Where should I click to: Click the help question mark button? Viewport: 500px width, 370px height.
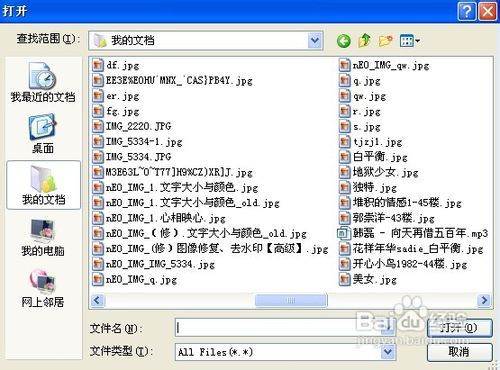pyautogui.click(x=467, y=12)
